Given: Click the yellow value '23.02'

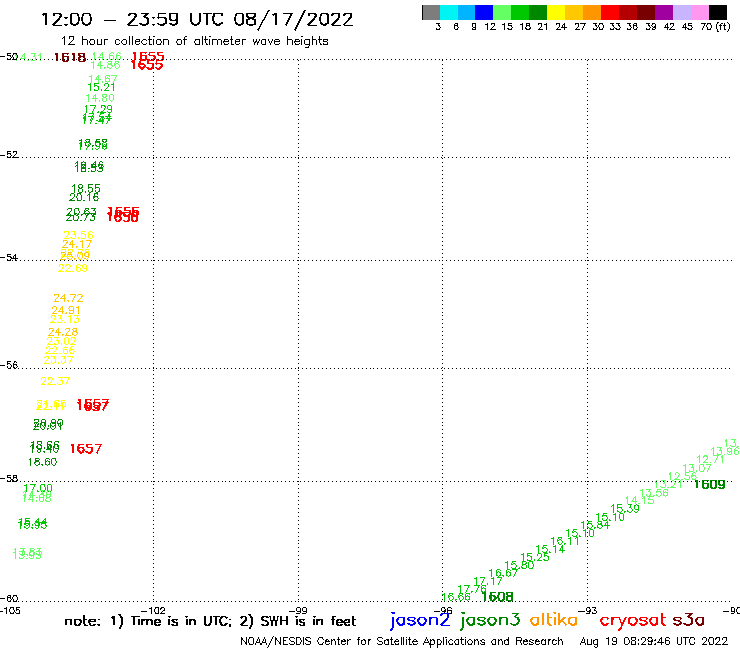Looking at the screenshot, I should (61, 341).
